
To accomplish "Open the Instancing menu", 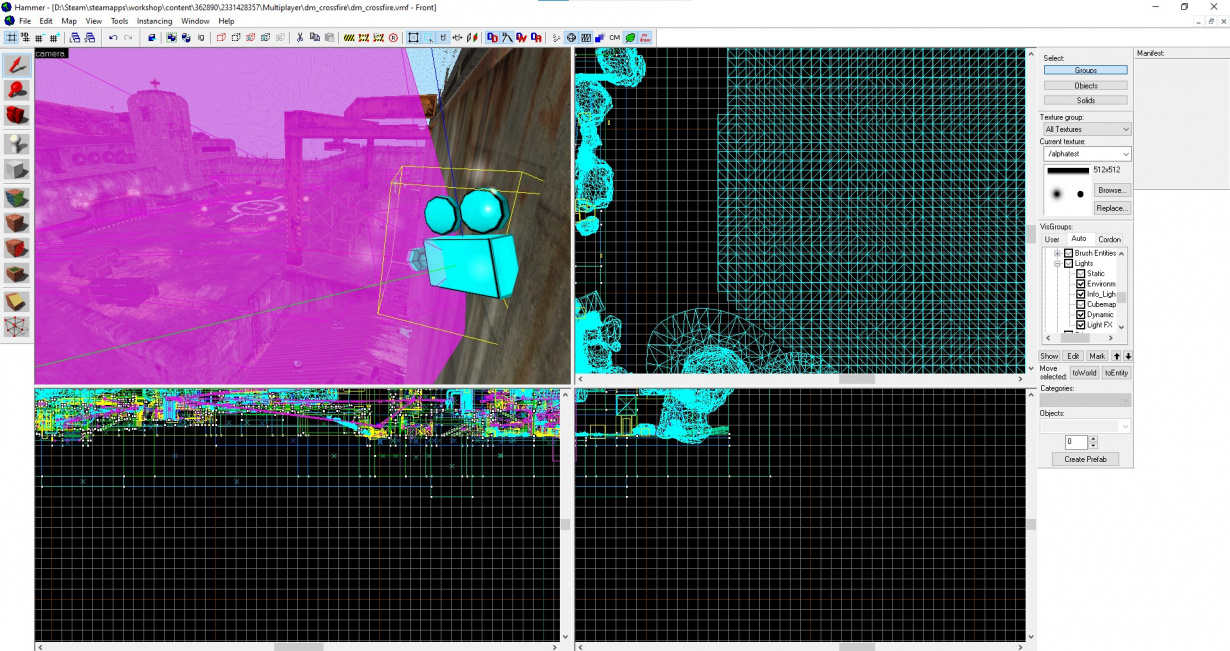I will click(153, 20).
